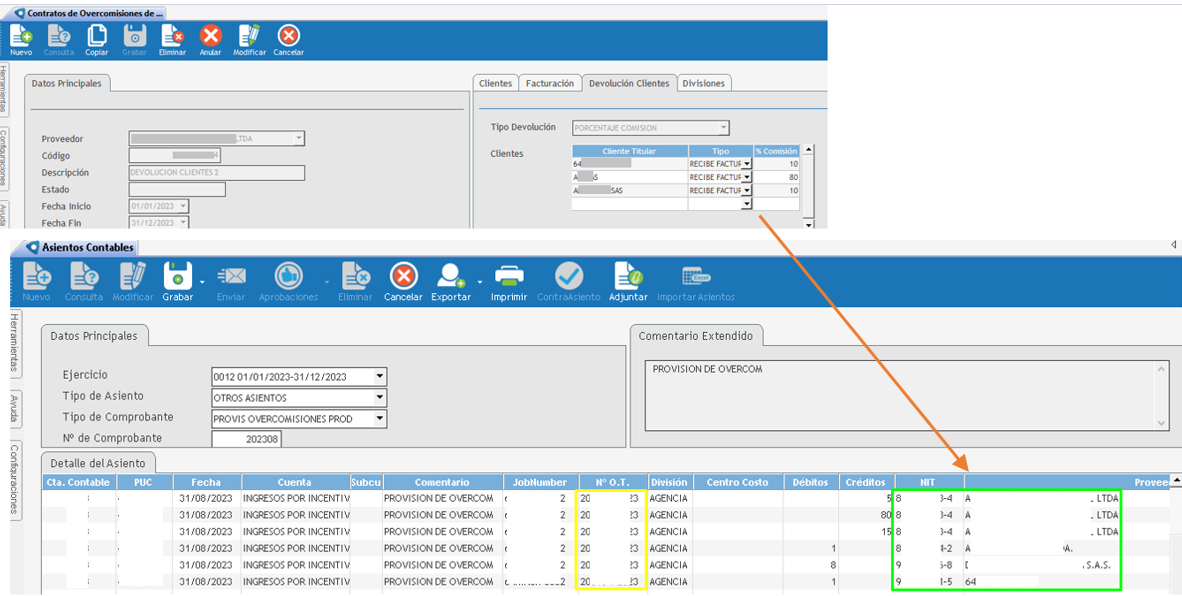Click Modificar icon in Contratos window toolbar

click(x=249, y=35)
